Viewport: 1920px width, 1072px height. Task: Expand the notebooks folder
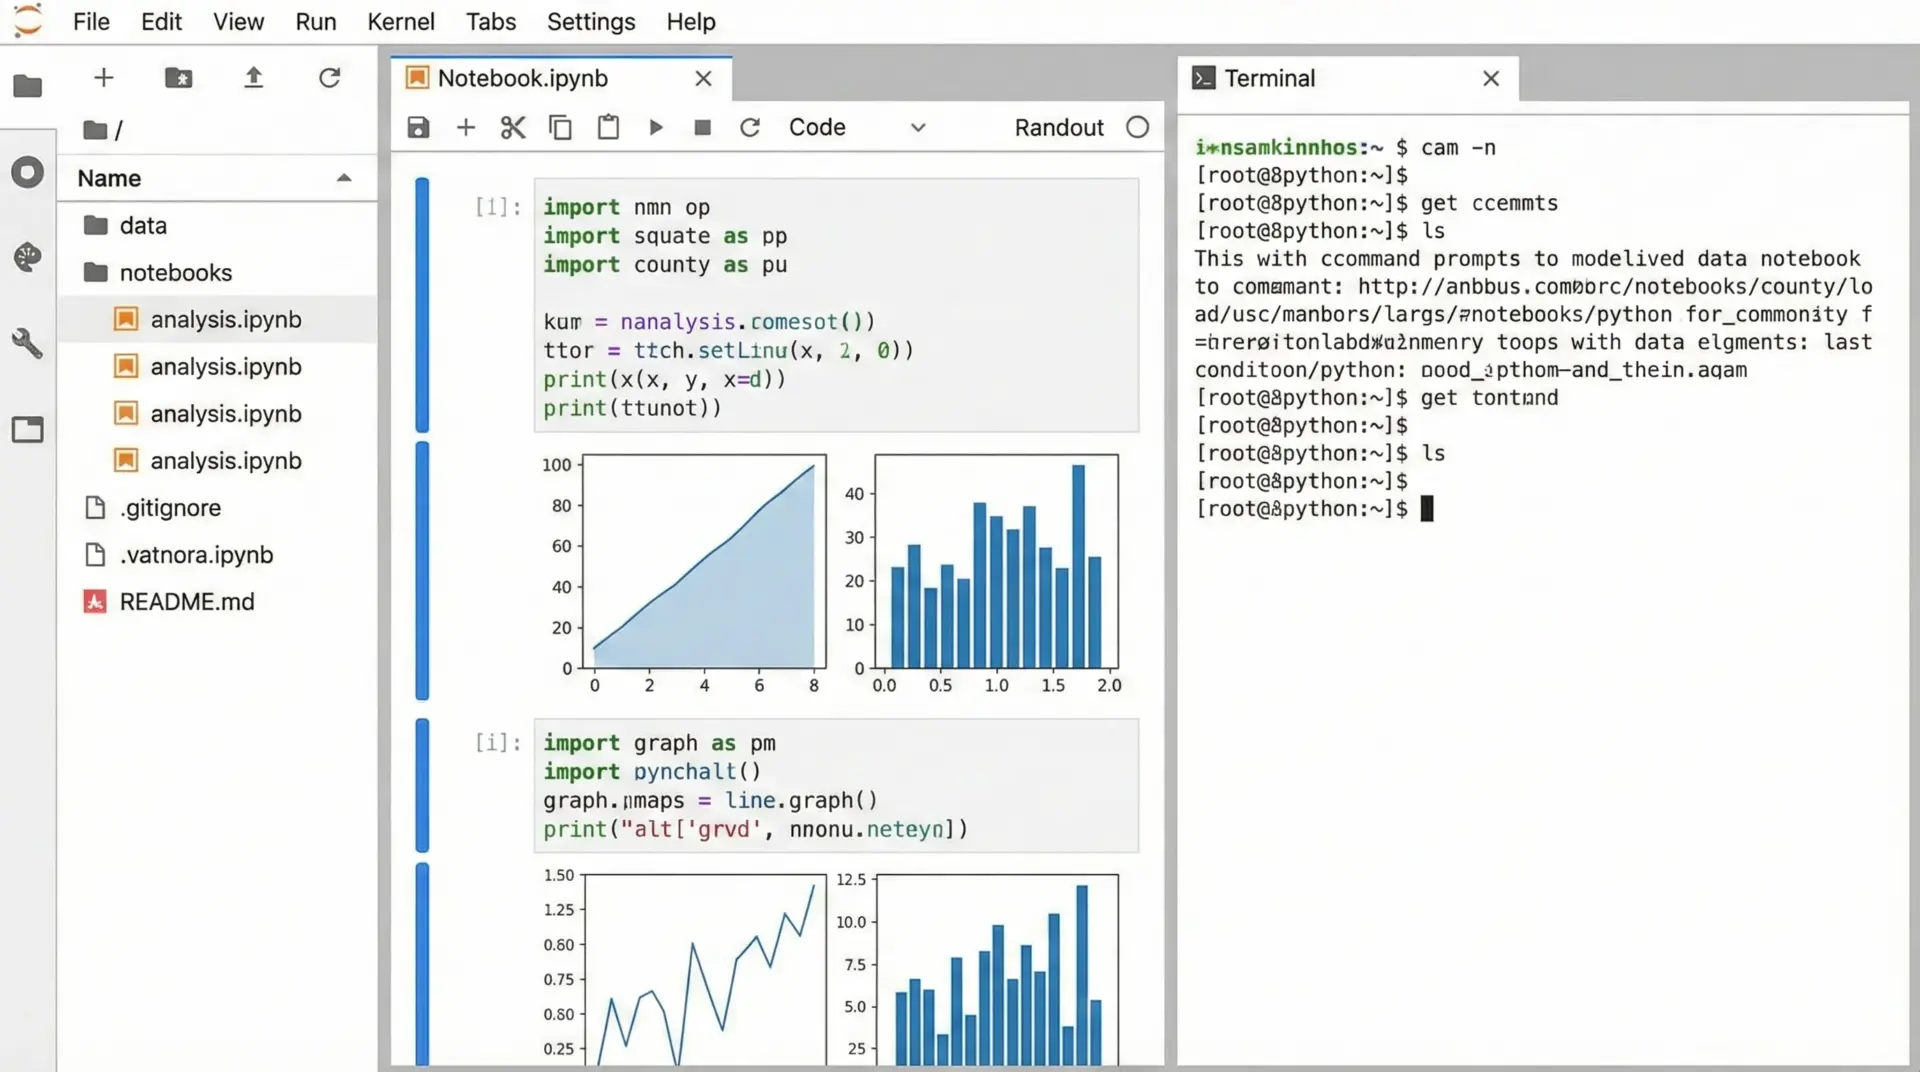click(175, 273)
